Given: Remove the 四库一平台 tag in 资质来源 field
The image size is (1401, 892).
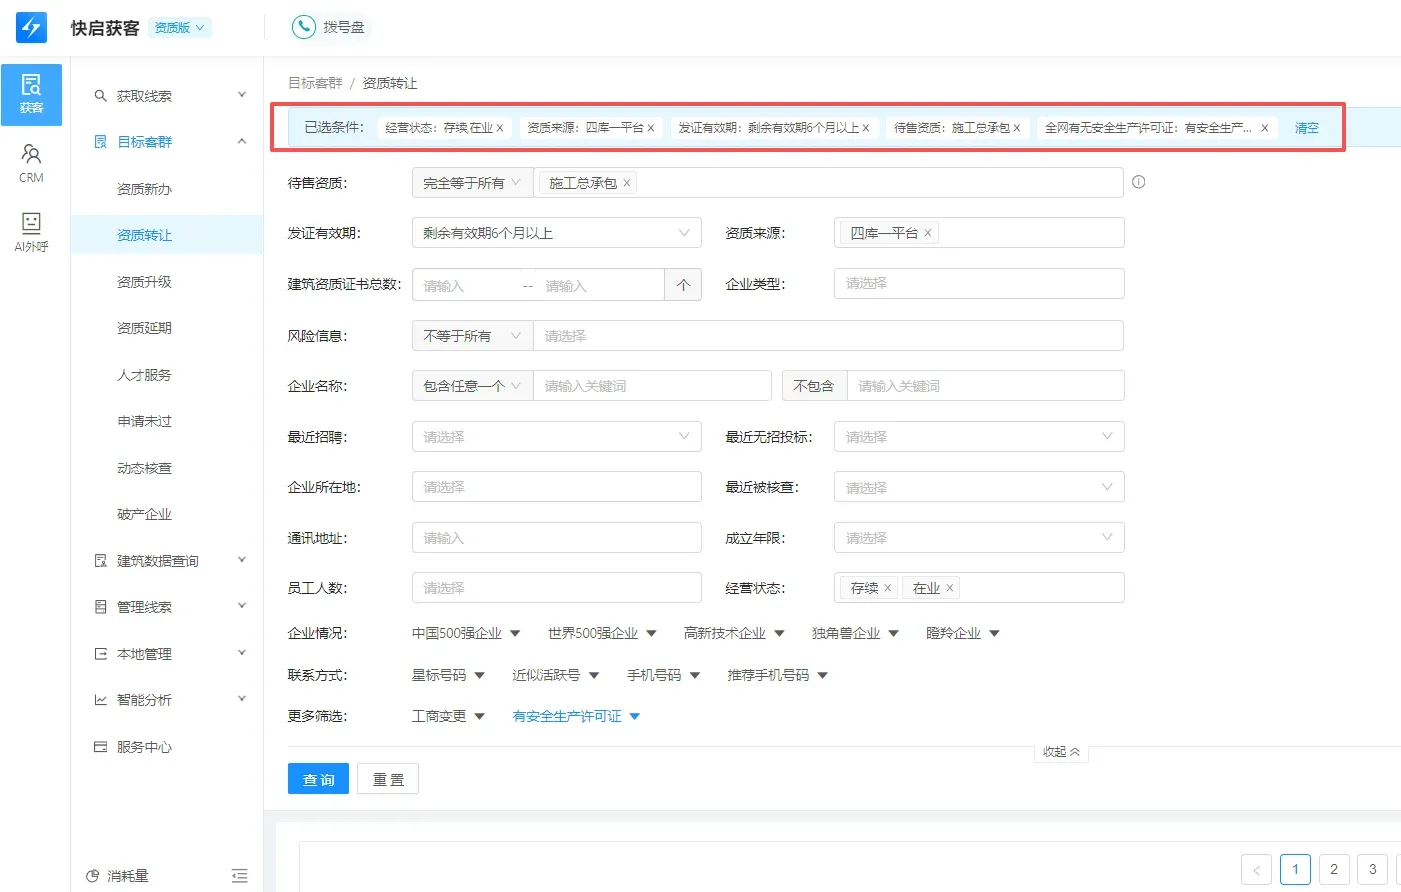Looking at the screenshot, I should [x=928, y=233].
